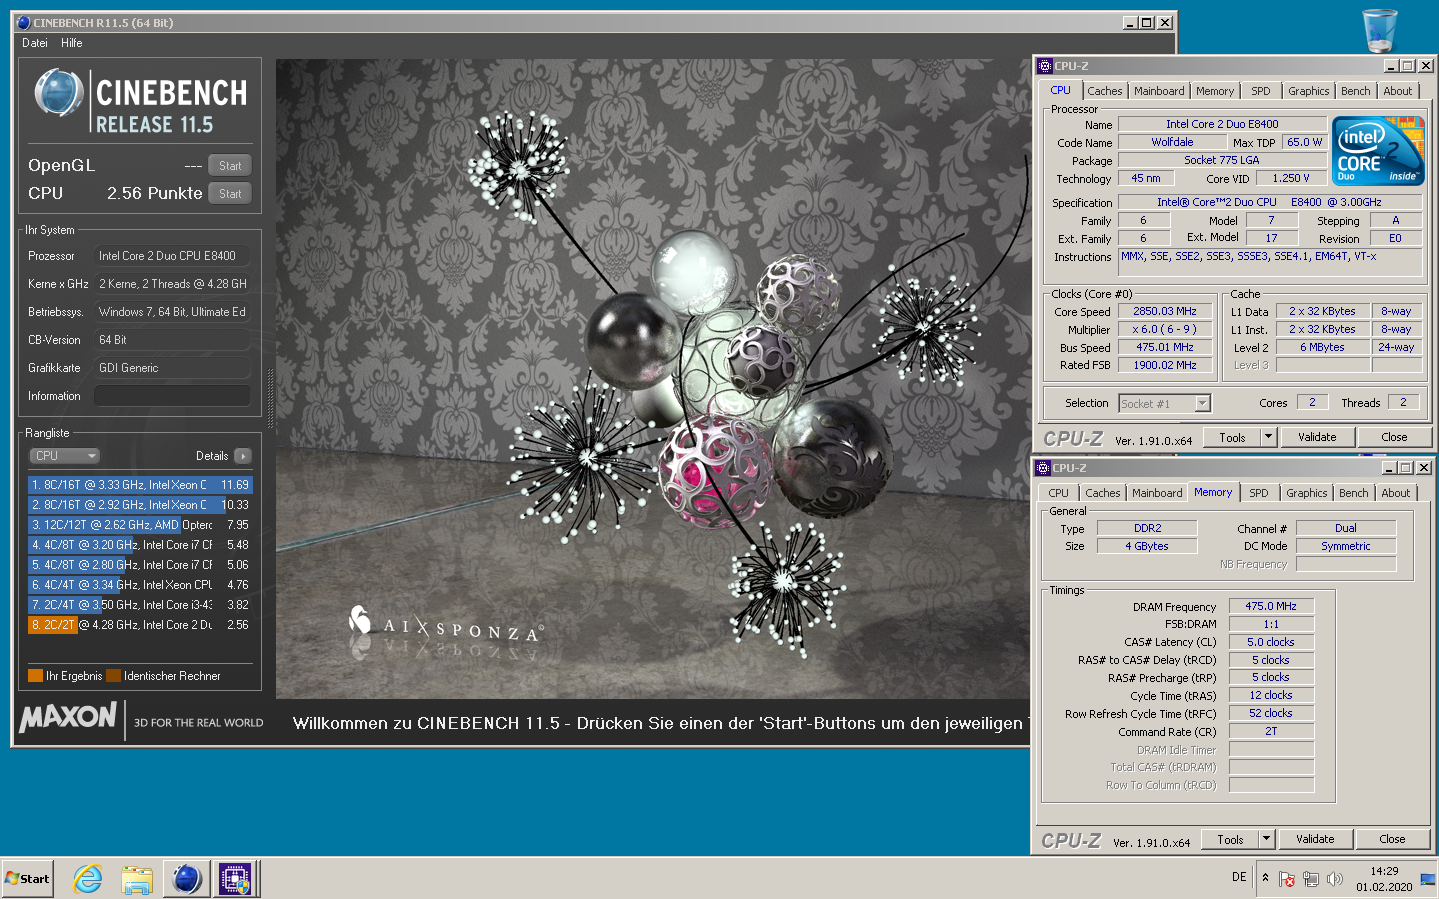Click the network tray icon
Viewport: 1439px width, 899px height.
pyautogui.click(x=1311, y=879)
